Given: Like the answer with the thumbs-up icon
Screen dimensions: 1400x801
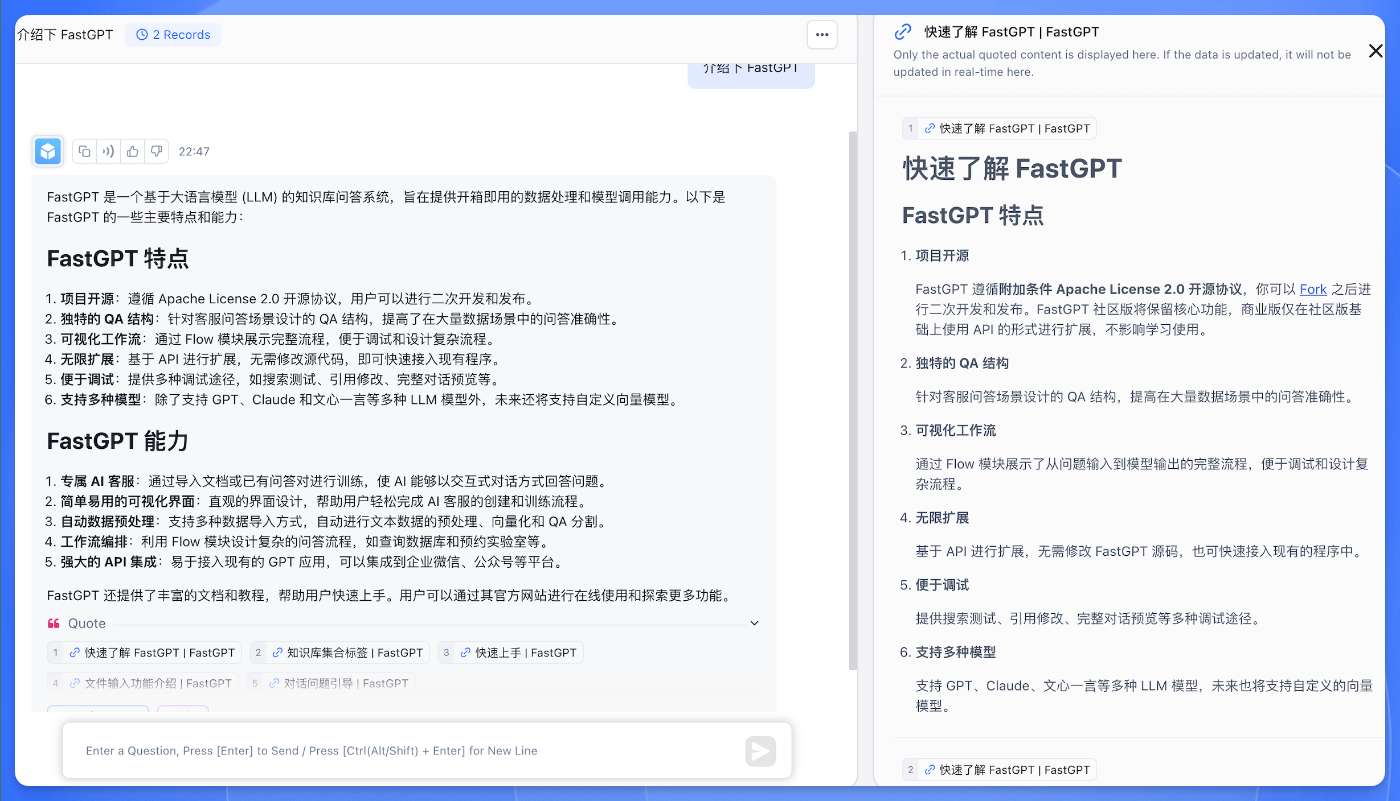Looking at the screenshot, I should (132, 151).
